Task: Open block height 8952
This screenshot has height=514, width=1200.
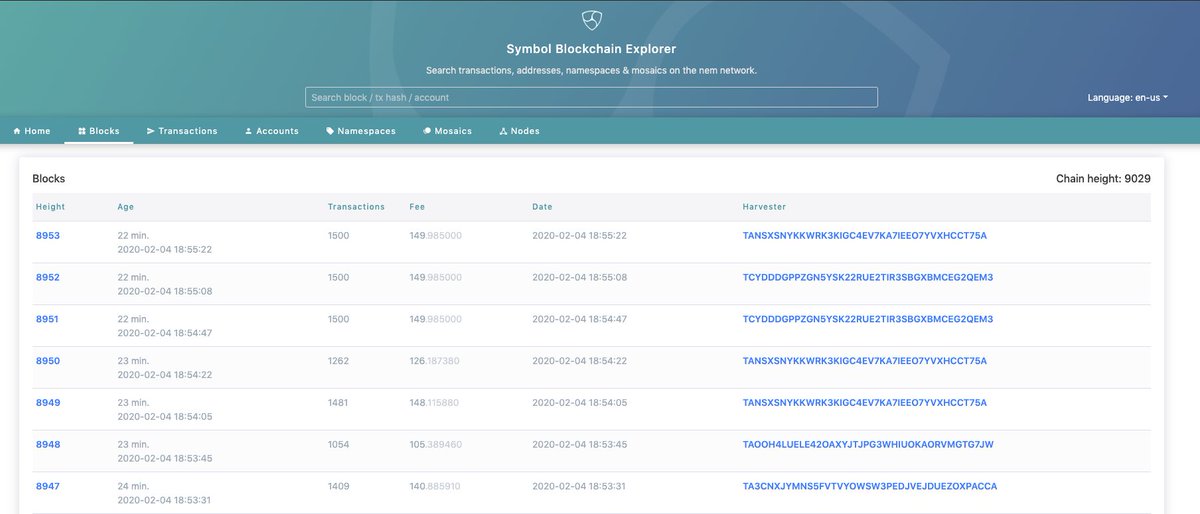Action: pyautogui.click(x=48, y=278)
